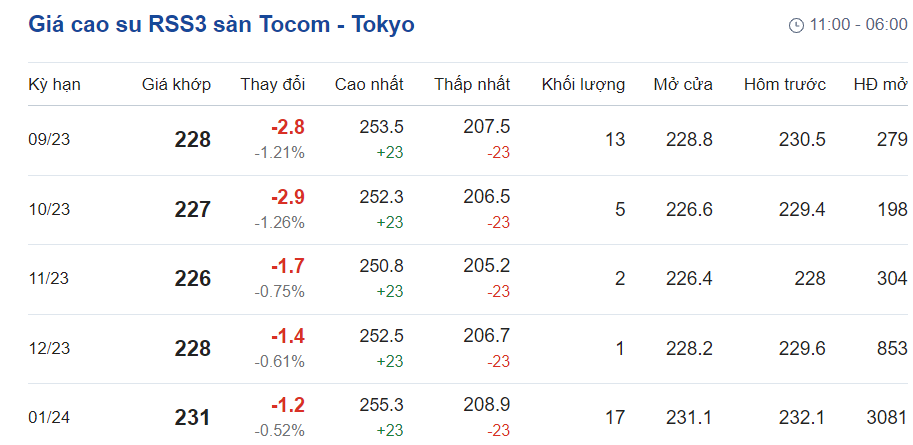Click the 11:00 - 06:00 time label
The image size is (913, 445).
pyautogui.click(x=858, y=25)
